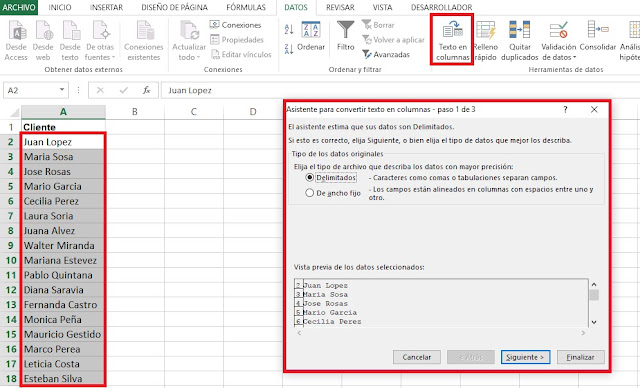Viewport: 640px width, 388px height.
Task: Click the Siguiente button
Action: pyautogui.click(x=525, y=357)
